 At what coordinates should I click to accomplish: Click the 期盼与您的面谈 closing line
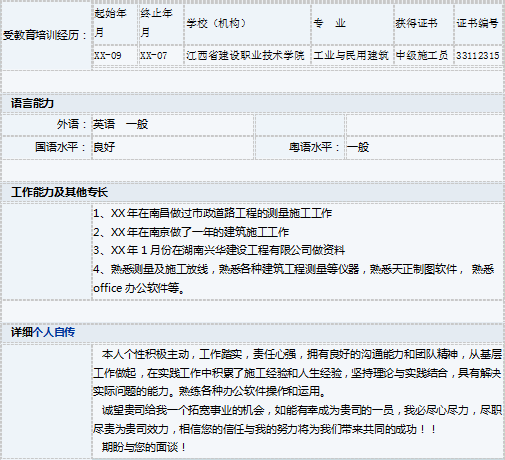coord(144,447)
